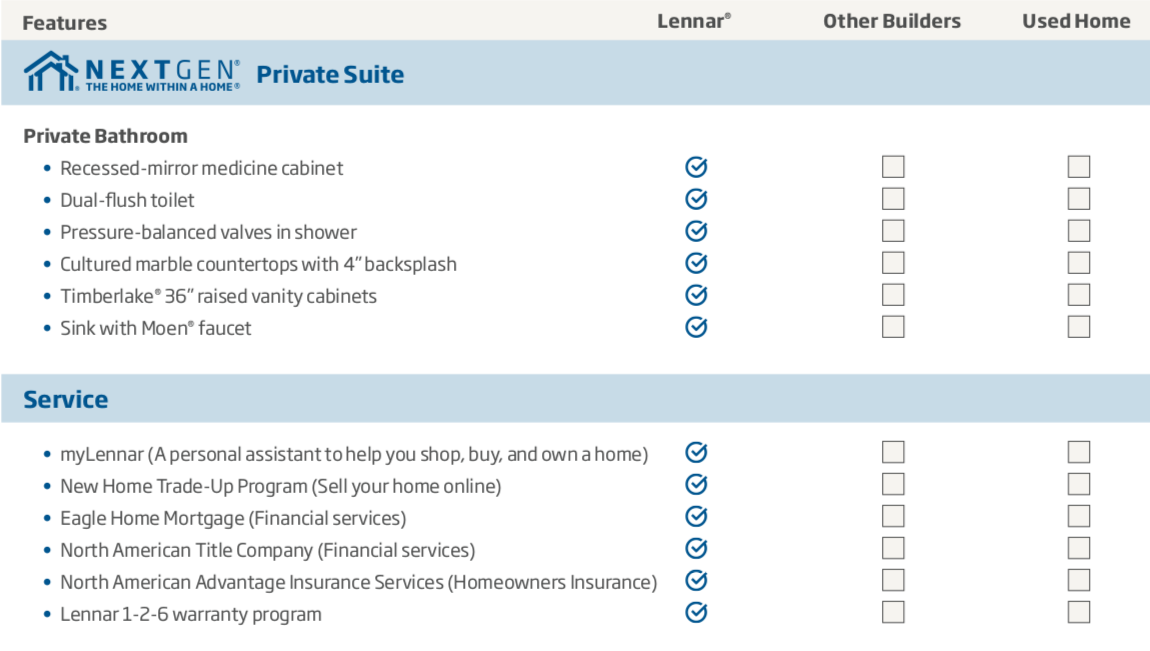This screenshot has width=1150, height=651.
Task: Click the NextGen house logo icon
Action: [50, 72]
